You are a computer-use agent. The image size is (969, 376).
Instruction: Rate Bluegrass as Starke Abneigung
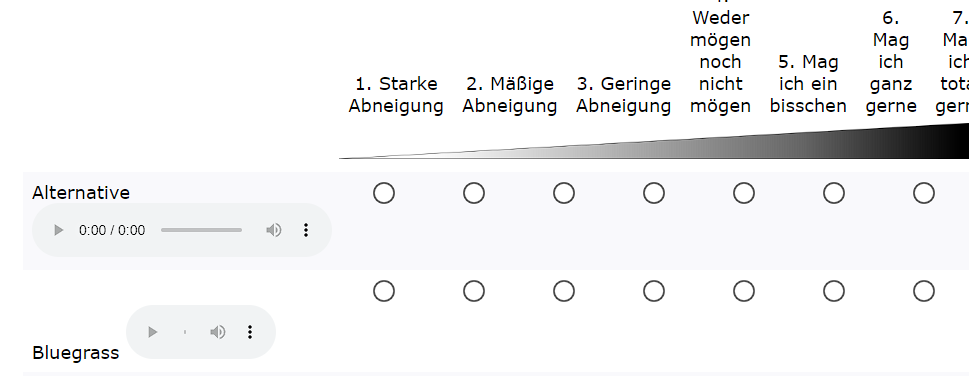pyautogui.click(x=384, y=291)
